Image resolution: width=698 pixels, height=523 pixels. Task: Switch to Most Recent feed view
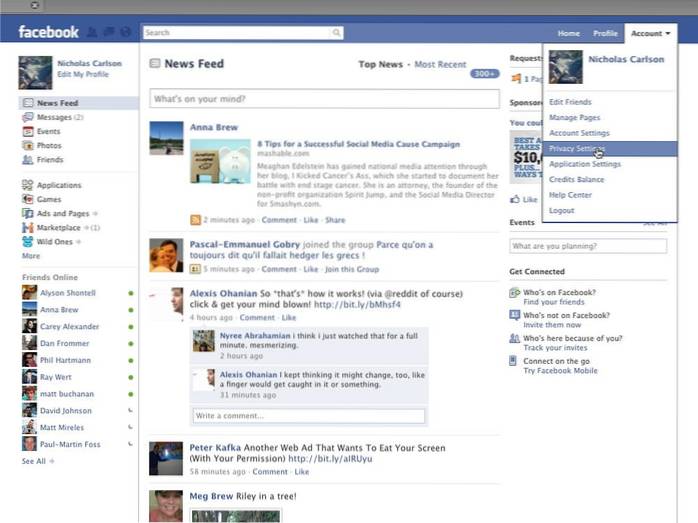click(x=440, y=64)
